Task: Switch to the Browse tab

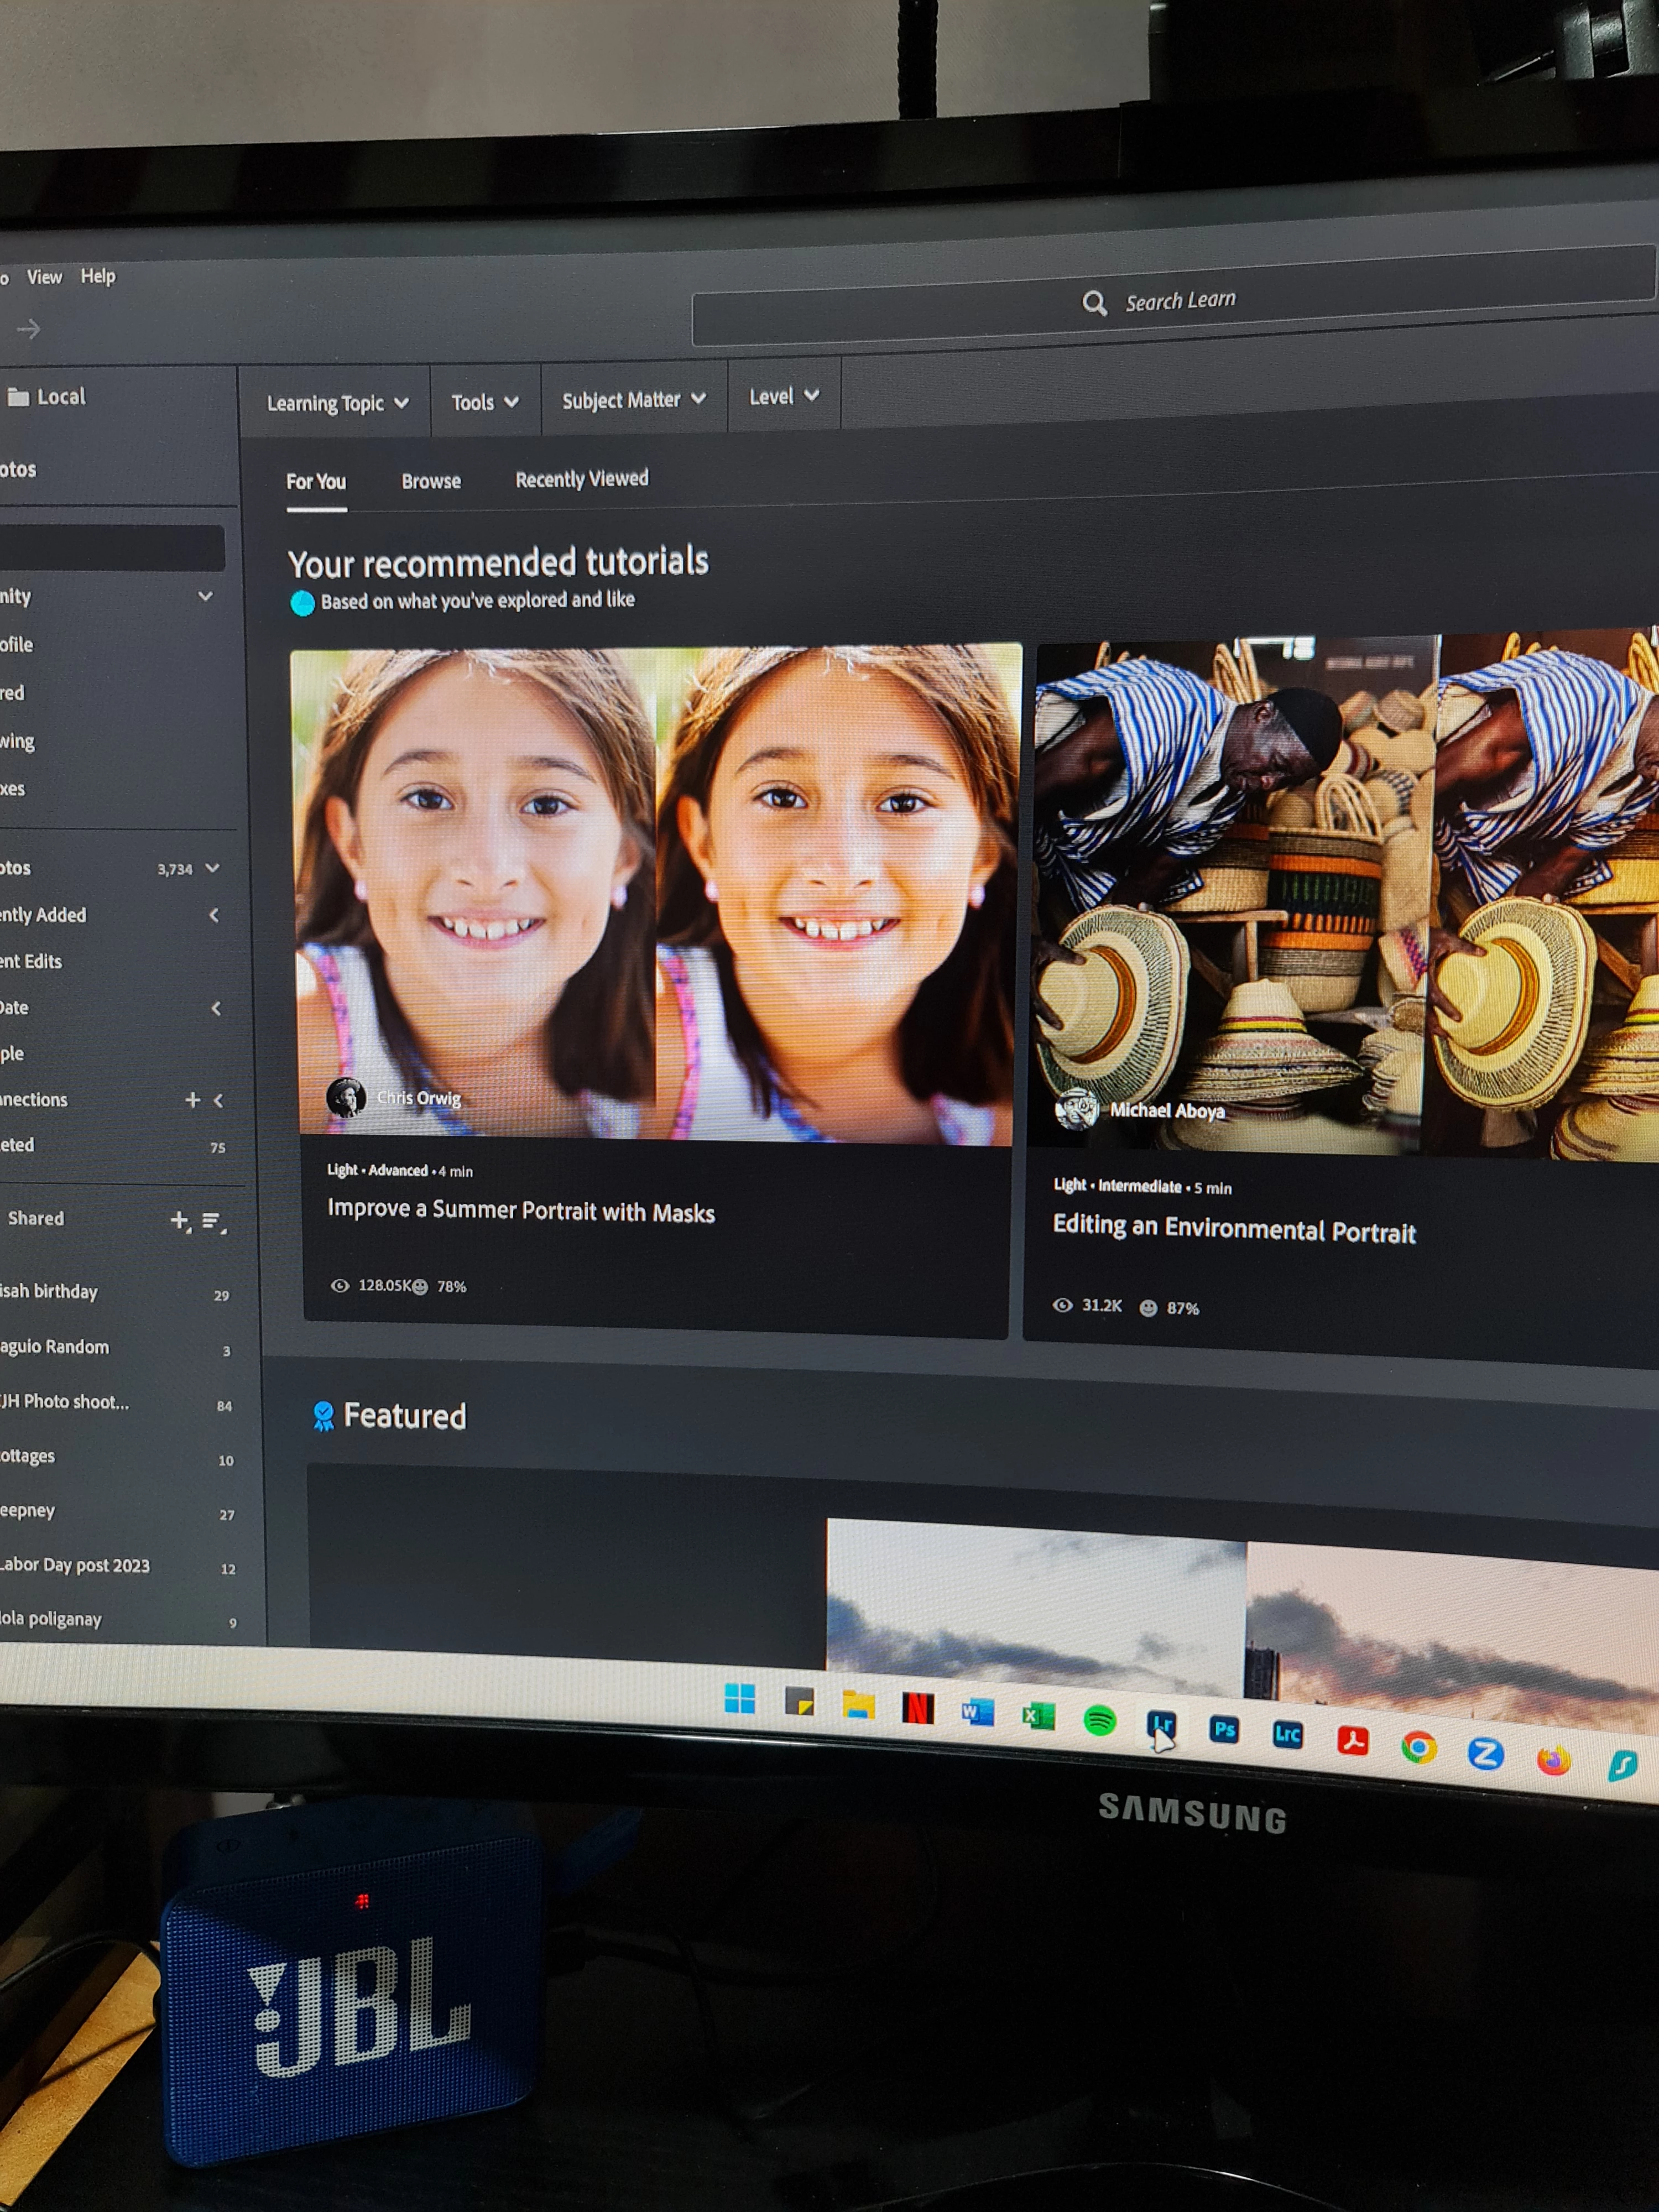Action: coord(431,481)
